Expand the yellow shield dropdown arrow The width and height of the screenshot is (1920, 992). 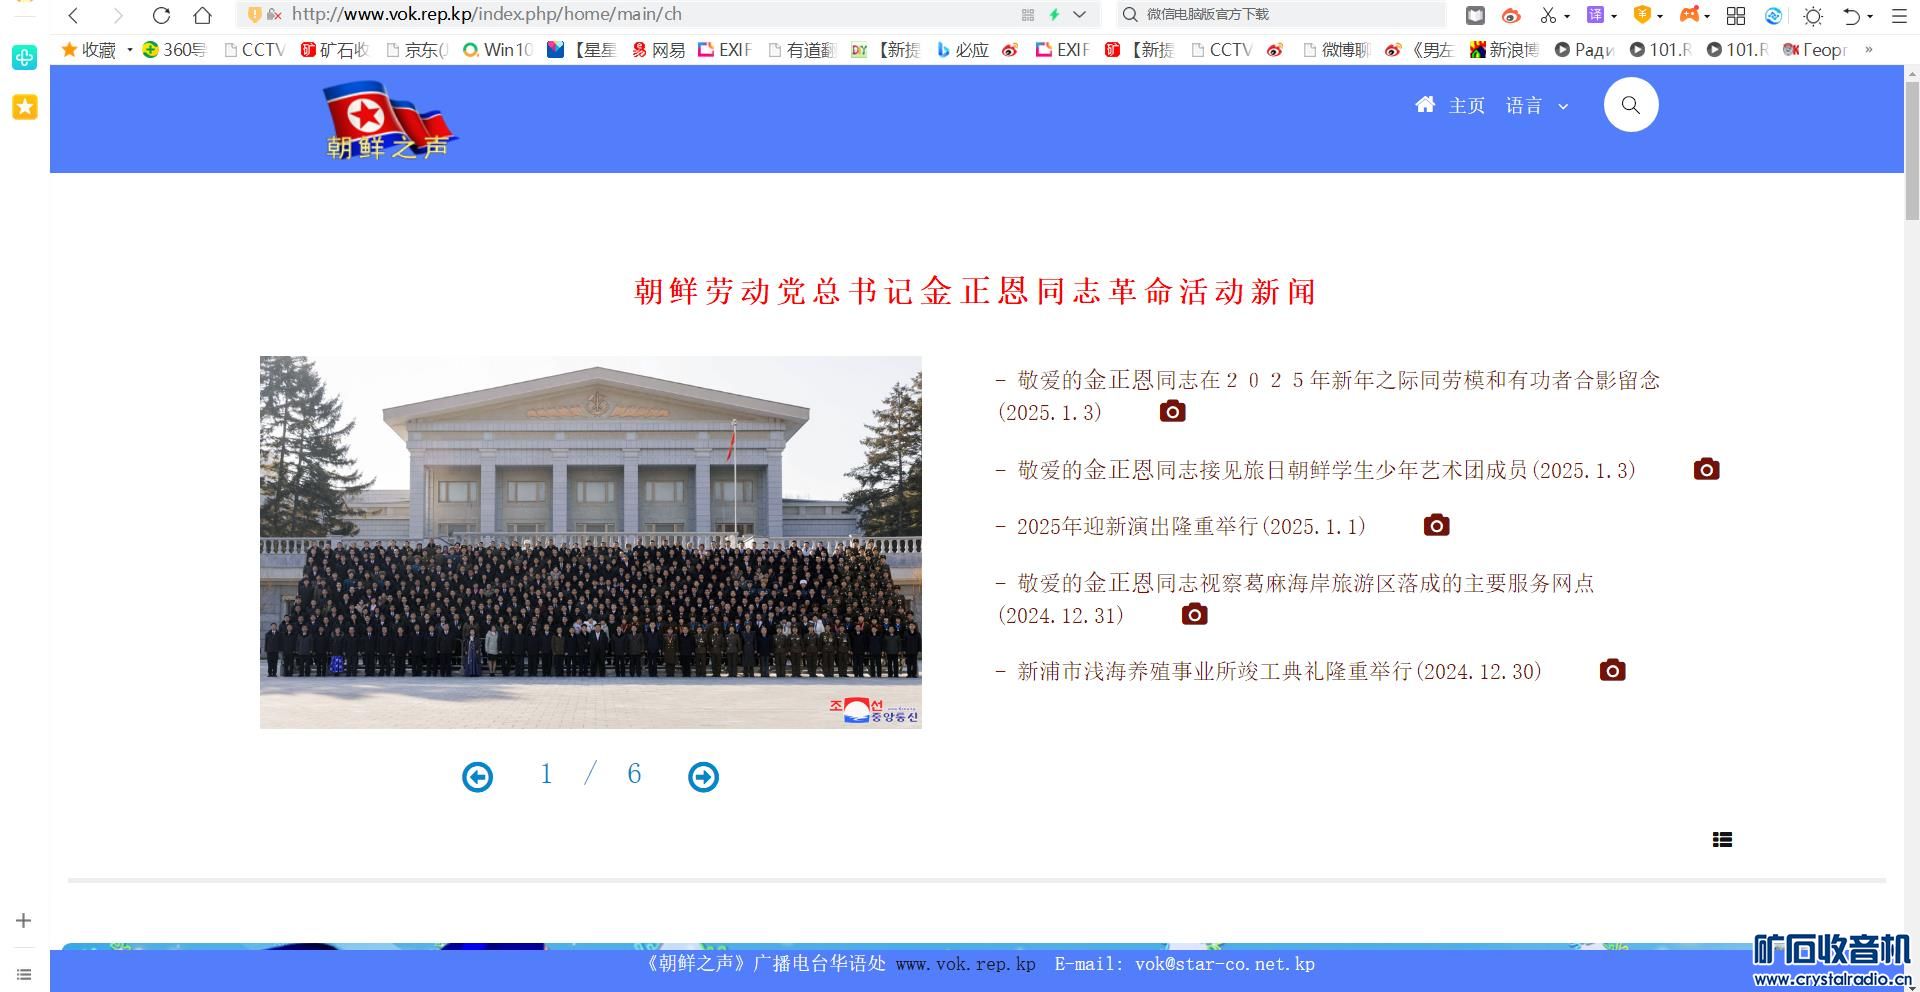[1660, 16]
